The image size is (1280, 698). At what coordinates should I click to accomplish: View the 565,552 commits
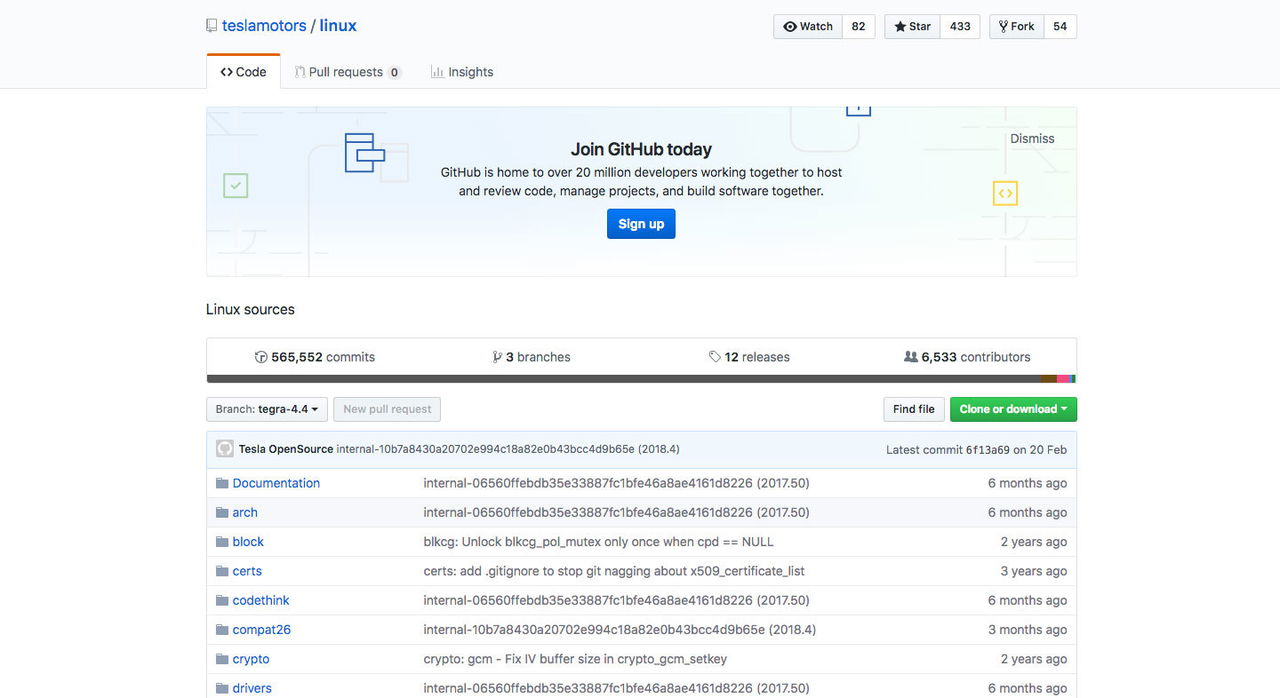[315, 357]
